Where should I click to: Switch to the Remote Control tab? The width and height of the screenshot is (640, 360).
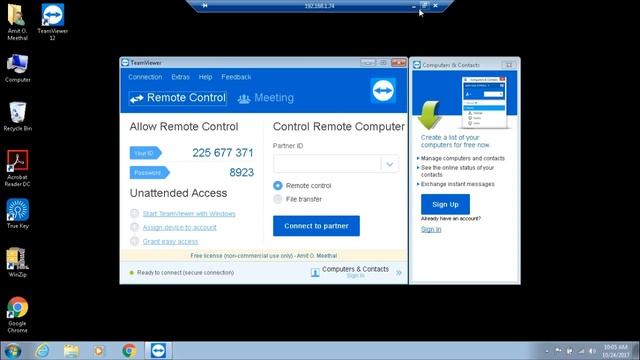178,98
